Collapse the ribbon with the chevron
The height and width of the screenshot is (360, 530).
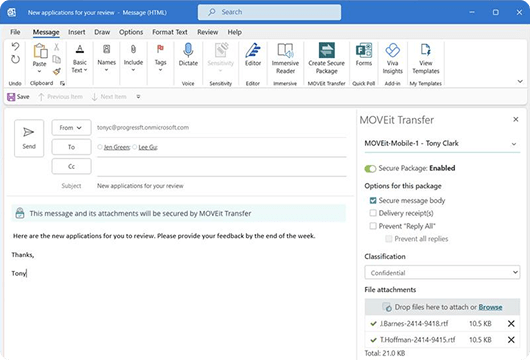coord(520,81)
